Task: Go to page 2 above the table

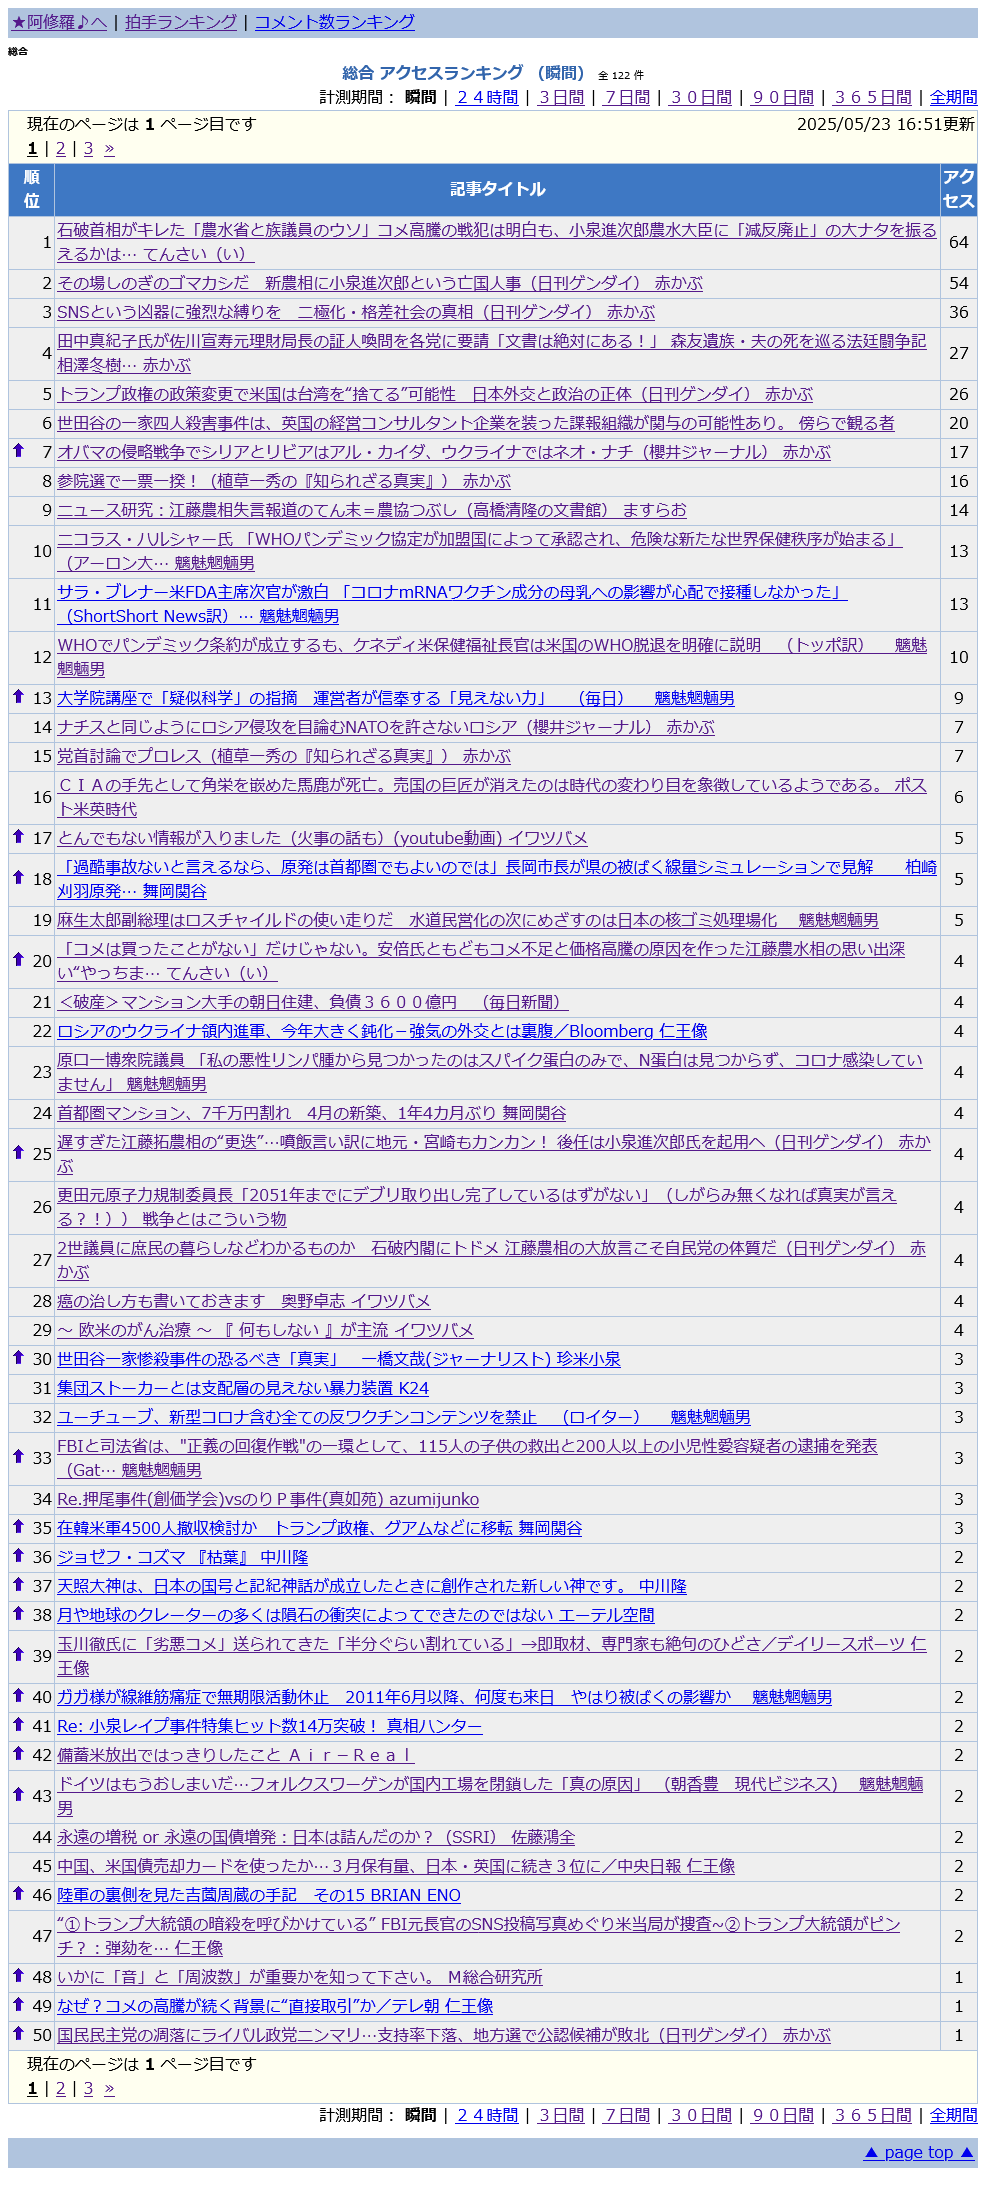Action: pos(60,149)
